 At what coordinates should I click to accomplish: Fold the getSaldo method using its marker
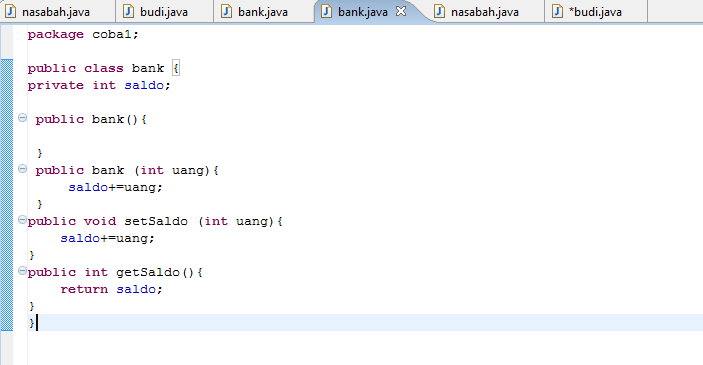[x=22, y=271]
